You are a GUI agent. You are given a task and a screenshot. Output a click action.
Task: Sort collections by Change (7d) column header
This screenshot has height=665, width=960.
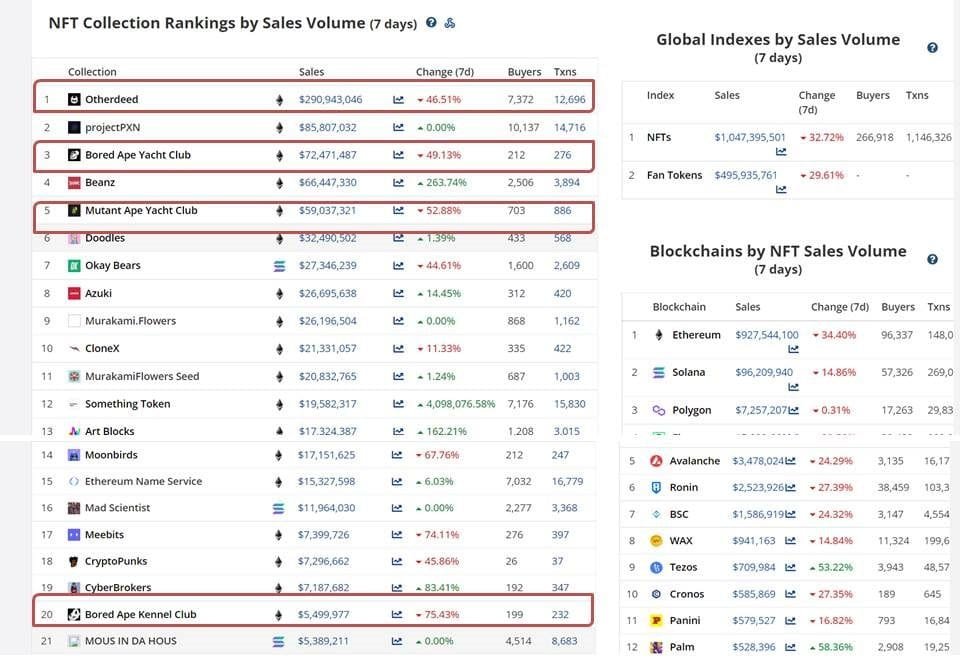click(x=444, y=72)
